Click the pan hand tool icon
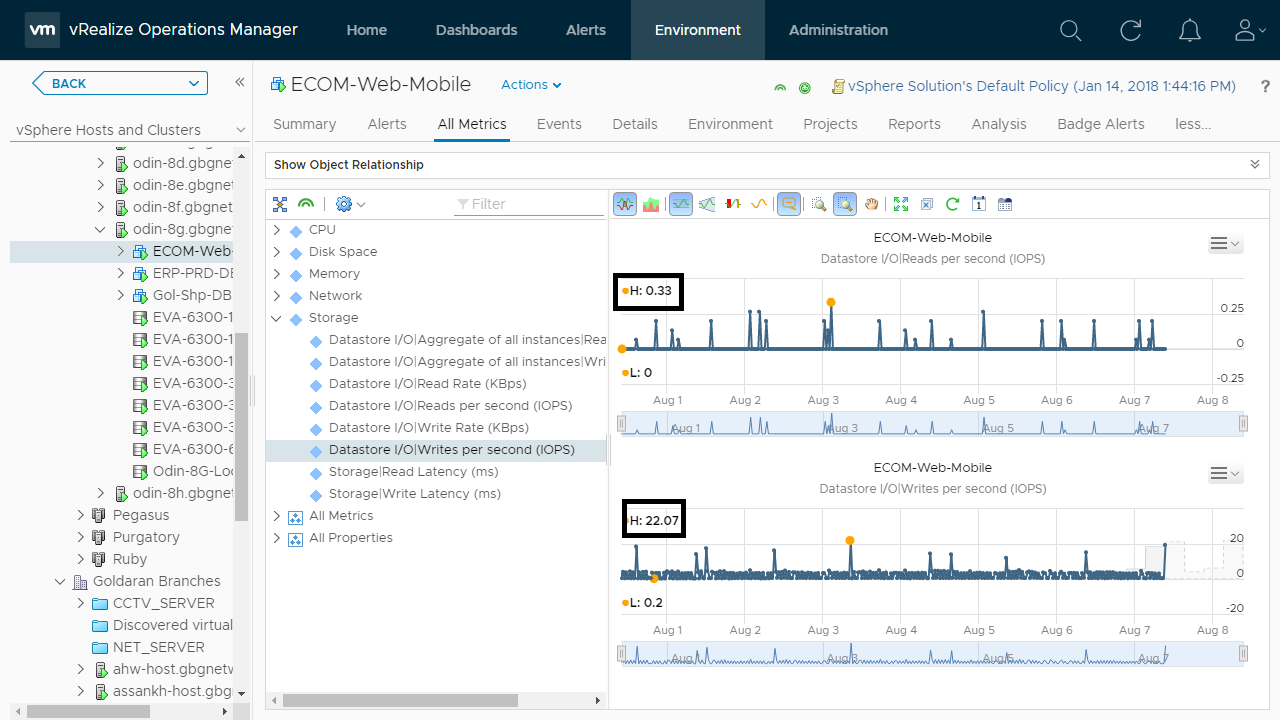The width and height of the screenshot is (1281, 720). coord(871,204)
